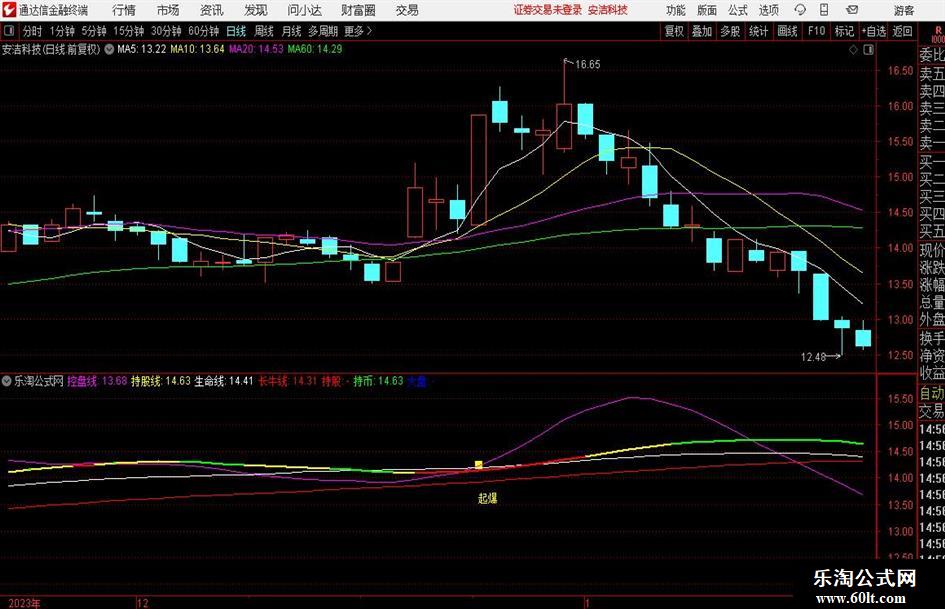The height and width of the screenshot is (609, 945).
Task: Toggle the left panel icon beside 分时
Action: click(8, 31)
